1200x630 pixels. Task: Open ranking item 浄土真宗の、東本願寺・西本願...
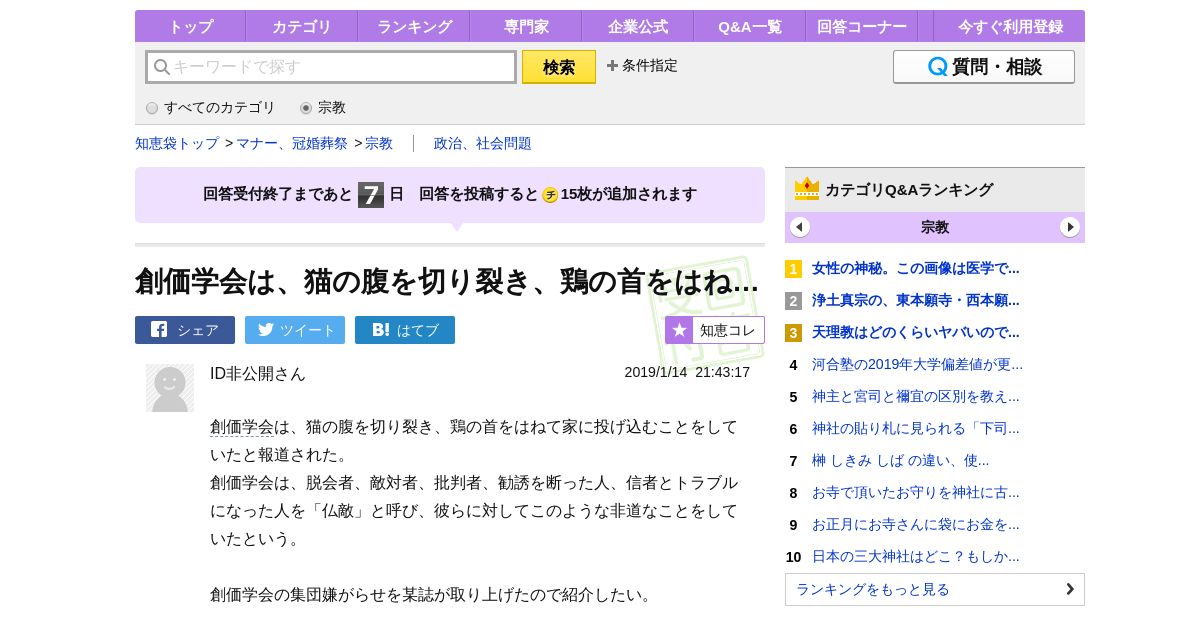[x=916, y=300]
